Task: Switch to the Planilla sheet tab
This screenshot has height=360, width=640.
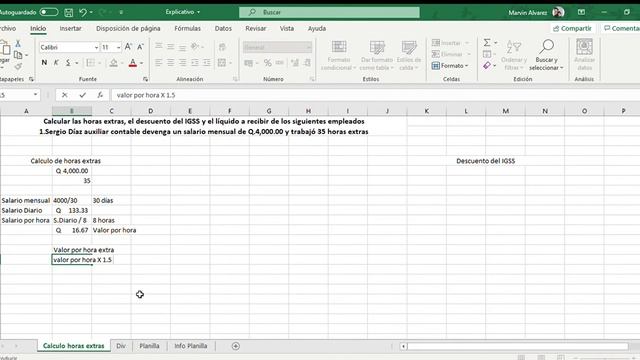Action: click(149, 346)
